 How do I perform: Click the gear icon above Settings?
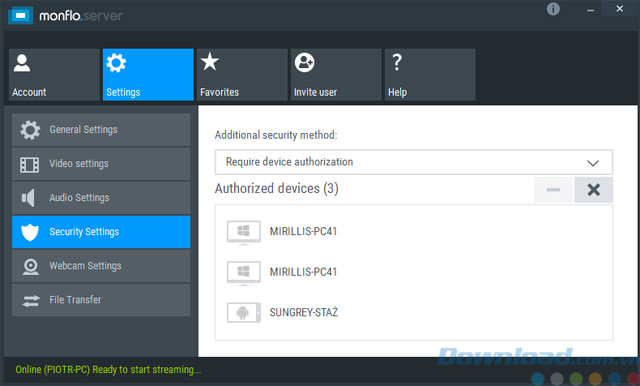tap(116, 63)
